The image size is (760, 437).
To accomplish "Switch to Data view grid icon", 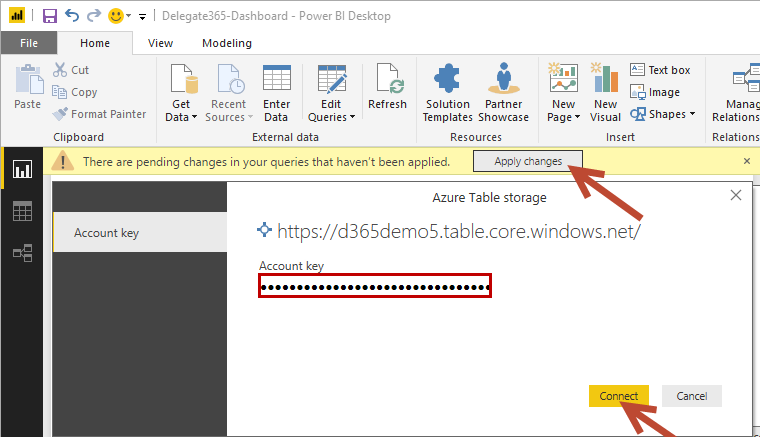I will click(22, 211).
